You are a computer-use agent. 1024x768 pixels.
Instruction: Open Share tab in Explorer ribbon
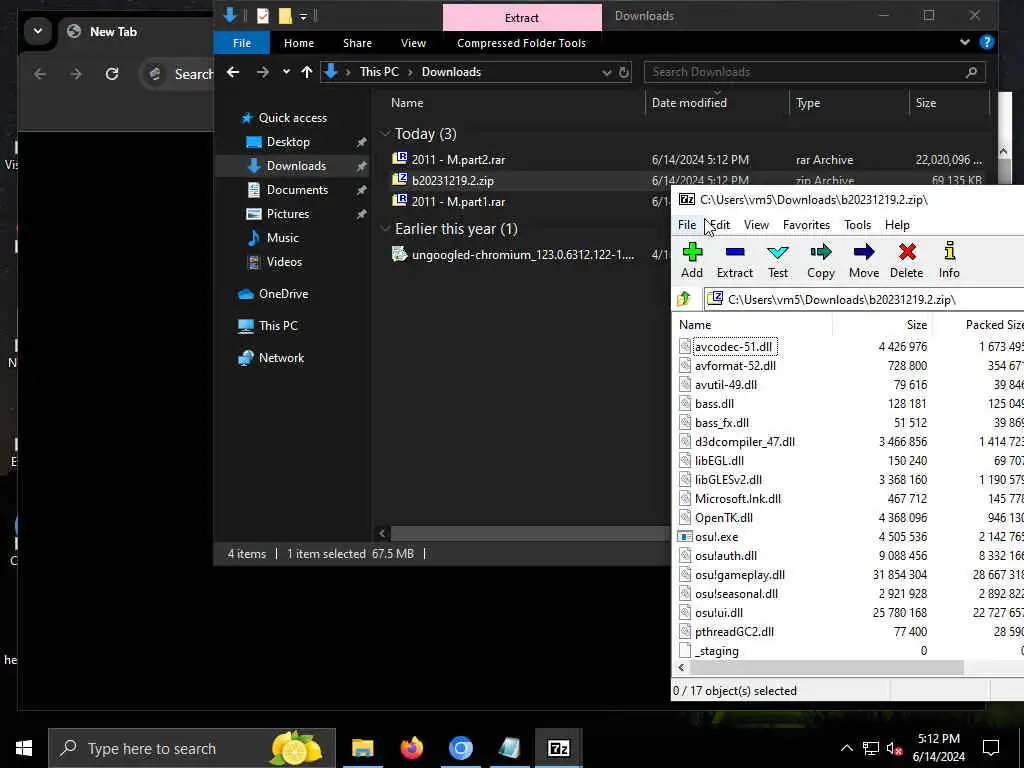[x=357, y=43]
